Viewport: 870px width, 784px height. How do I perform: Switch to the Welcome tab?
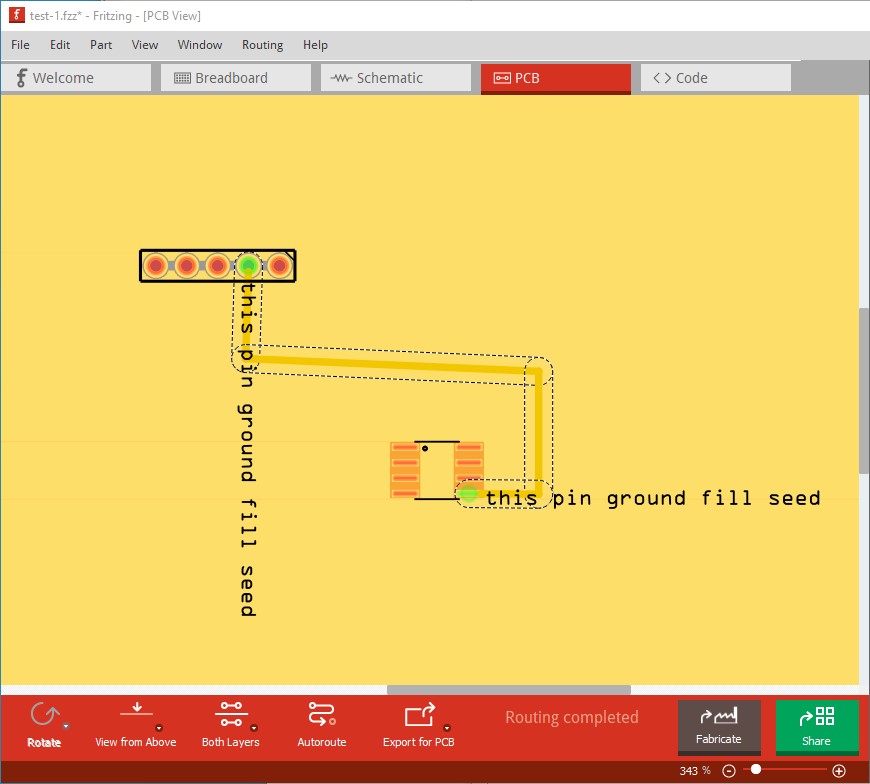coord(76,78)
